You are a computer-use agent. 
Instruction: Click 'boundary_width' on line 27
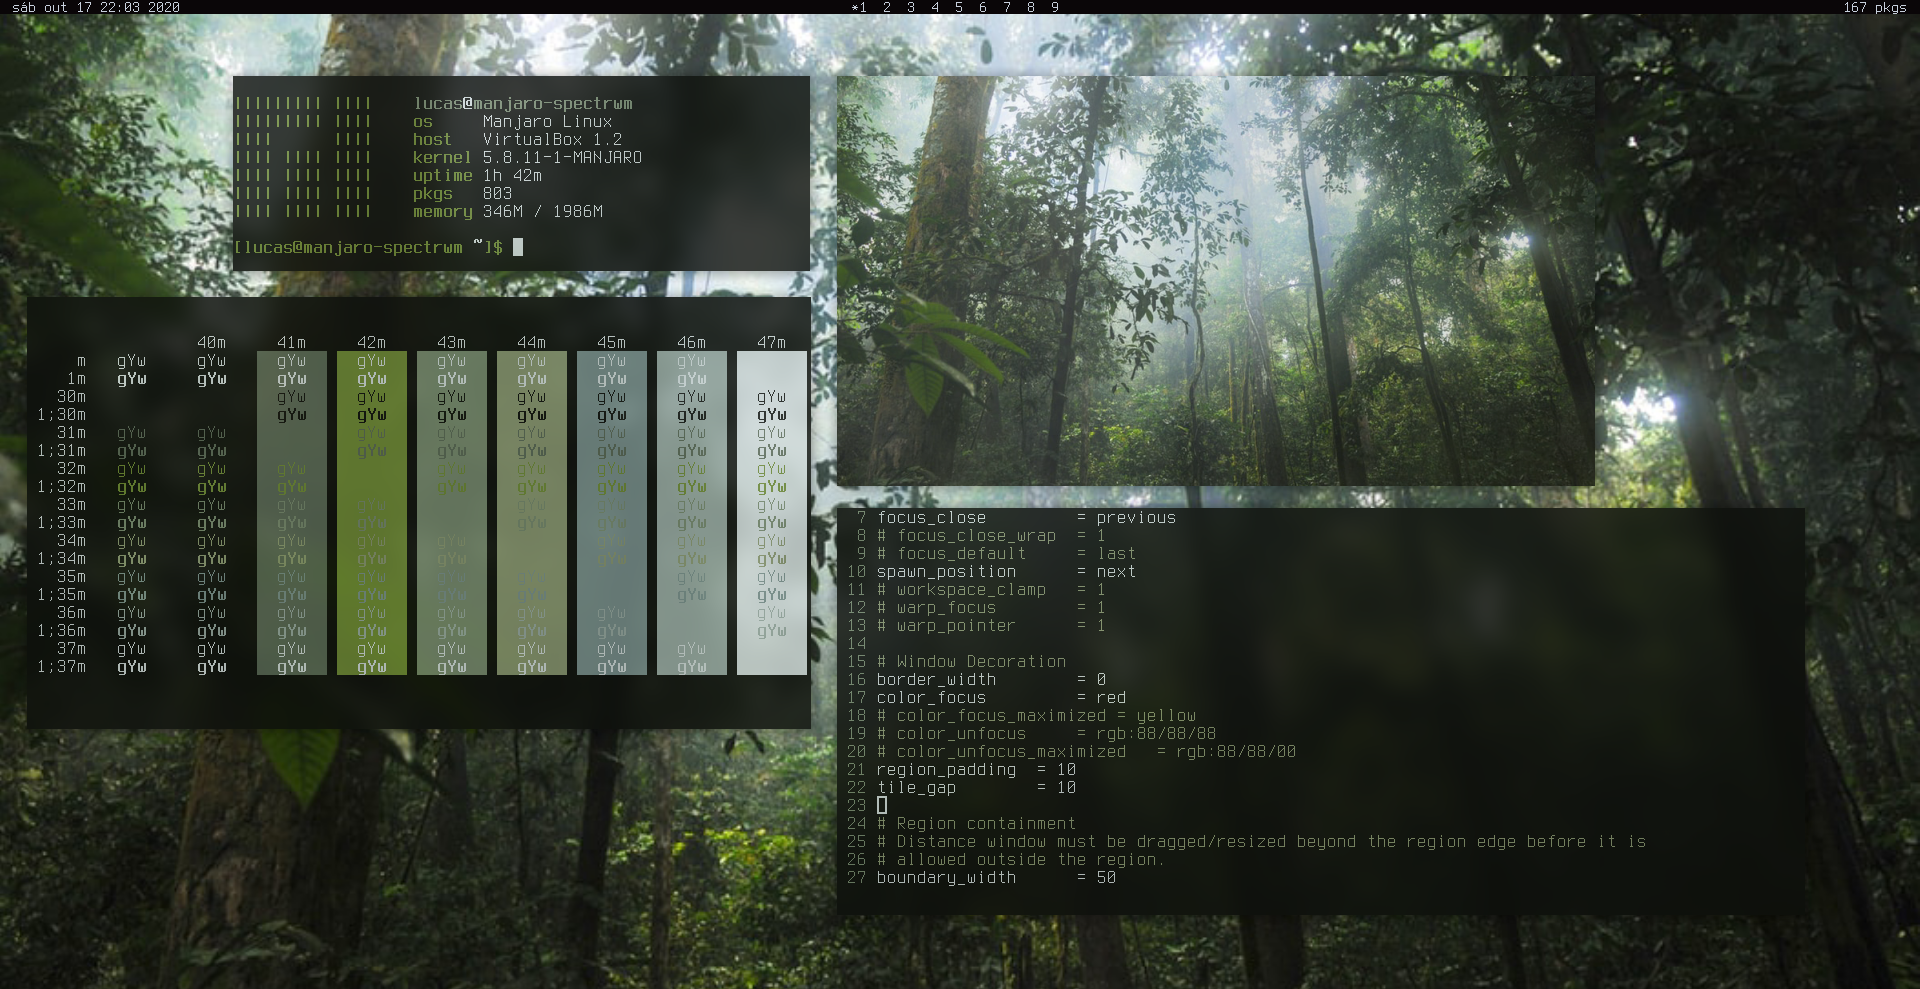tap(946, 877)
